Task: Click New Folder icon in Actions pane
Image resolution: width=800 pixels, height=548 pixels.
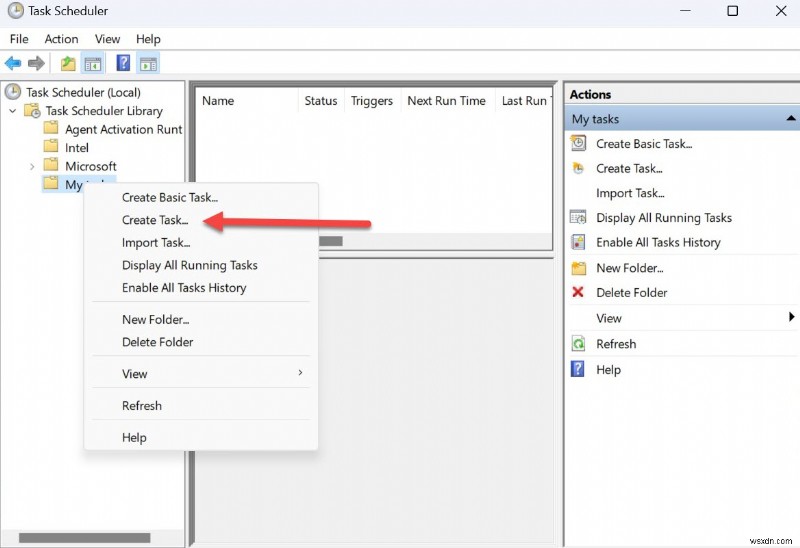Action: pos(579,268)
